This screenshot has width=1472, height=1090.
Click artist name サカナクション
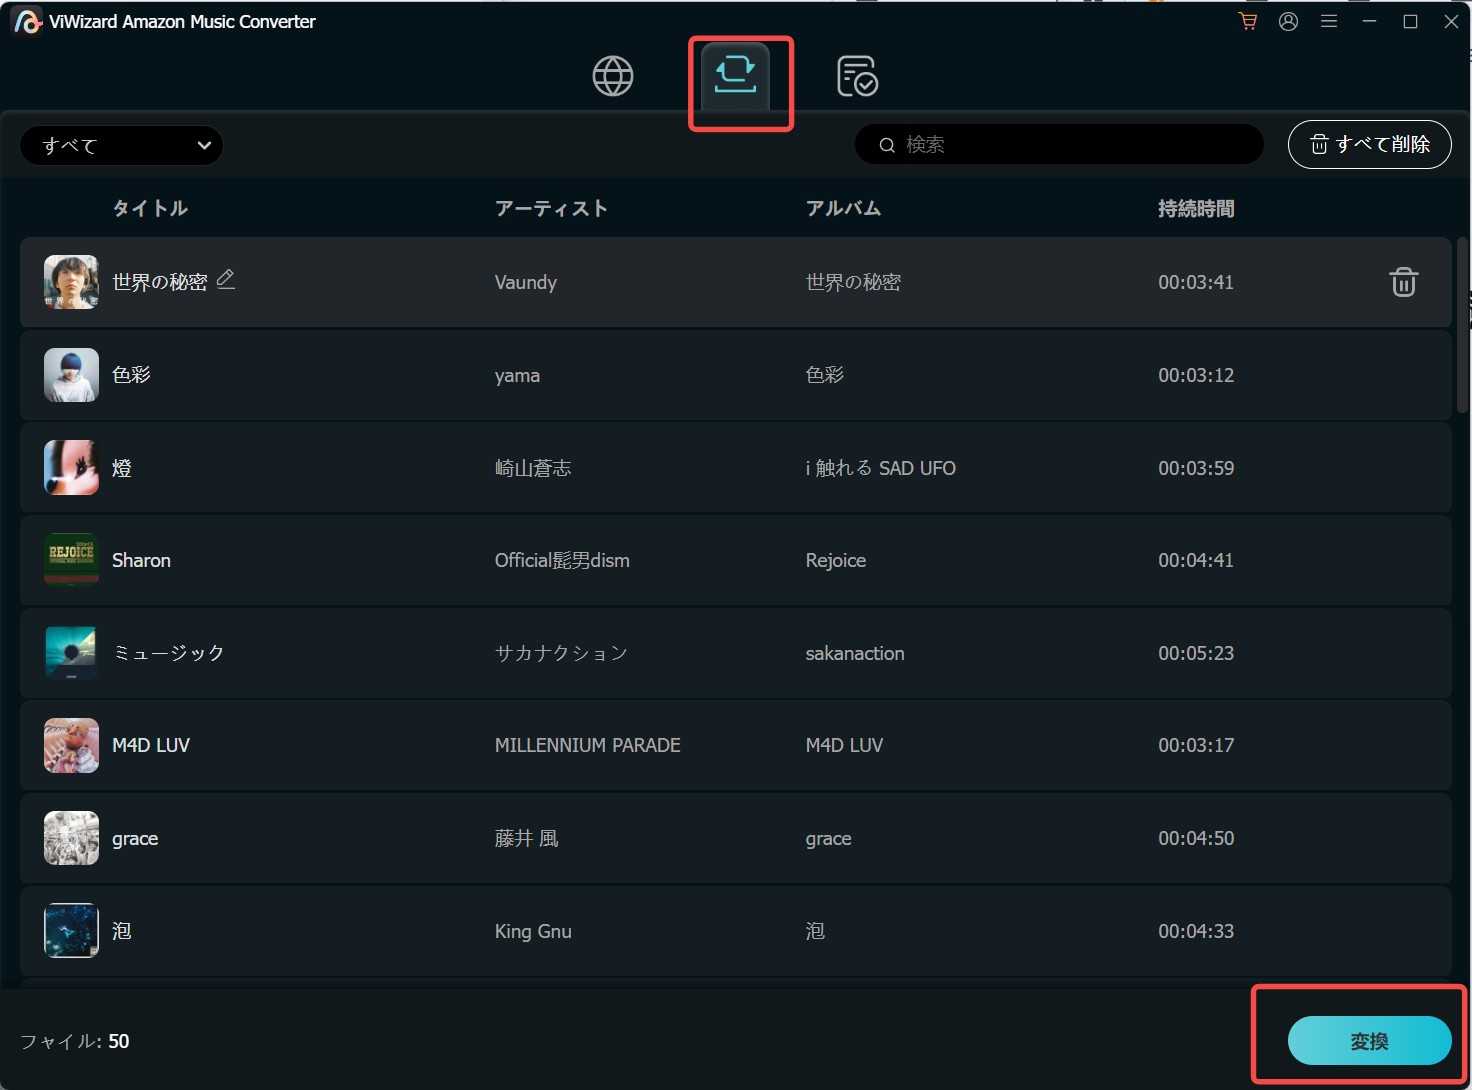click(x=561, y=653)
